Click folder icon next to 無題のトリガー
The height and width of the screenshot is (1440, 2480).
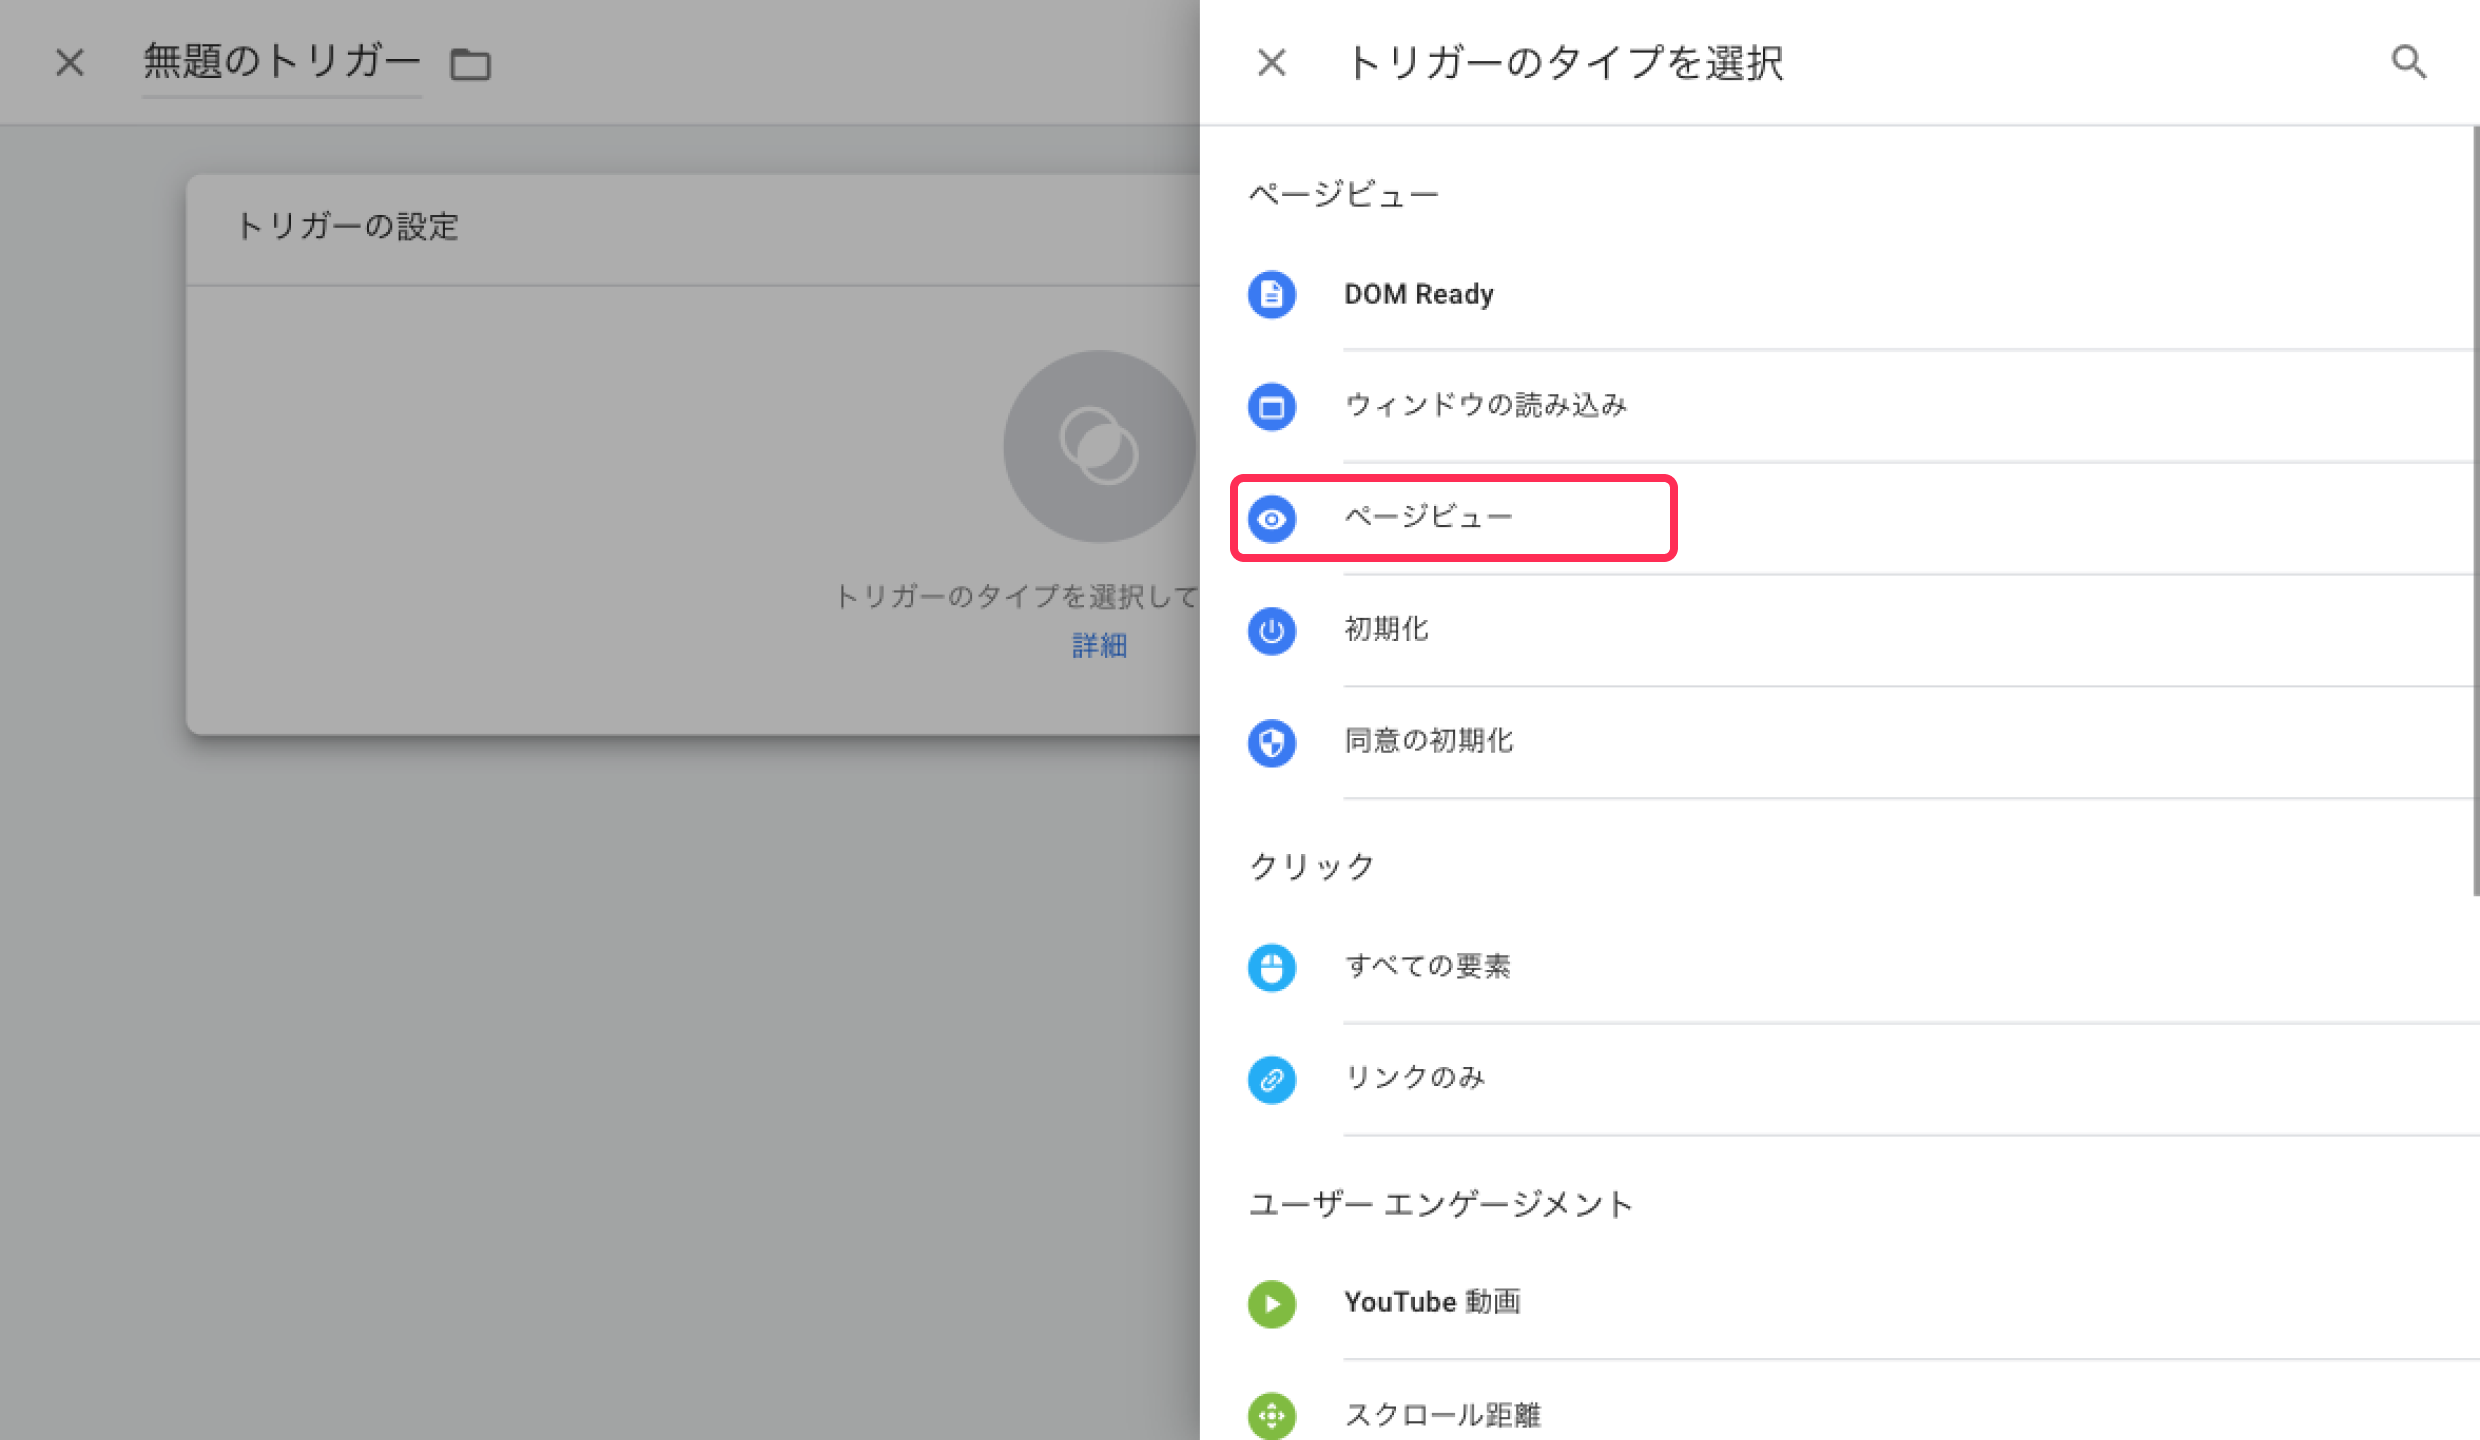pyautogui.click(x=470, y=64)
